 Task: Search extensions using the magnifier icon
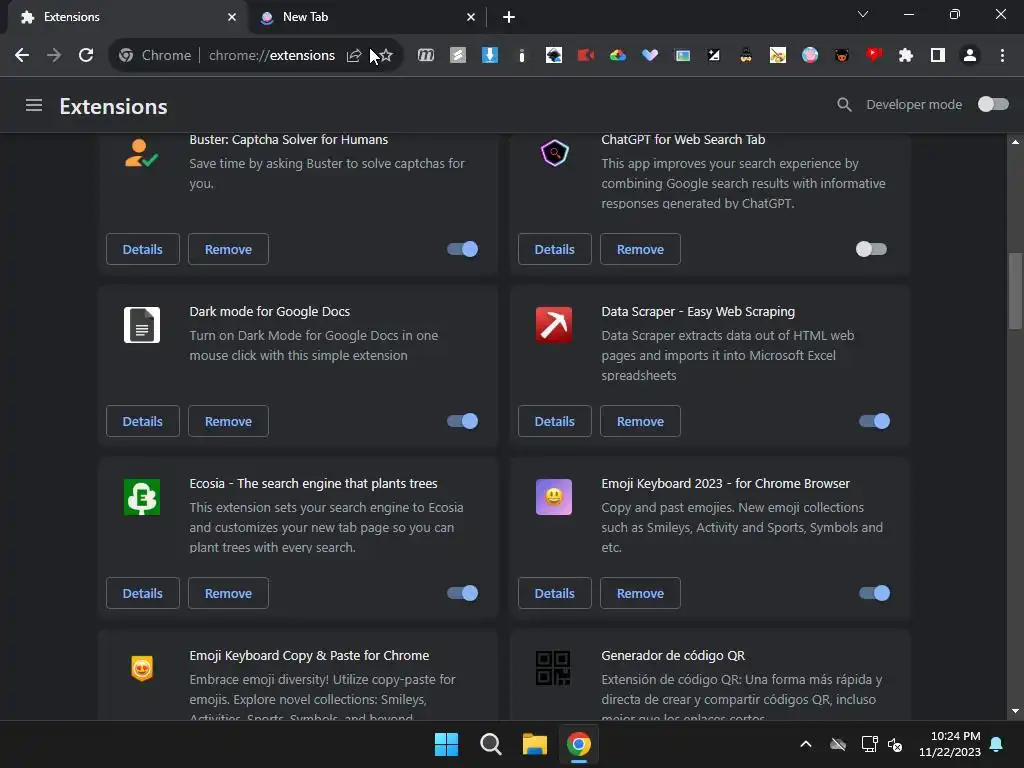point(844,104)
